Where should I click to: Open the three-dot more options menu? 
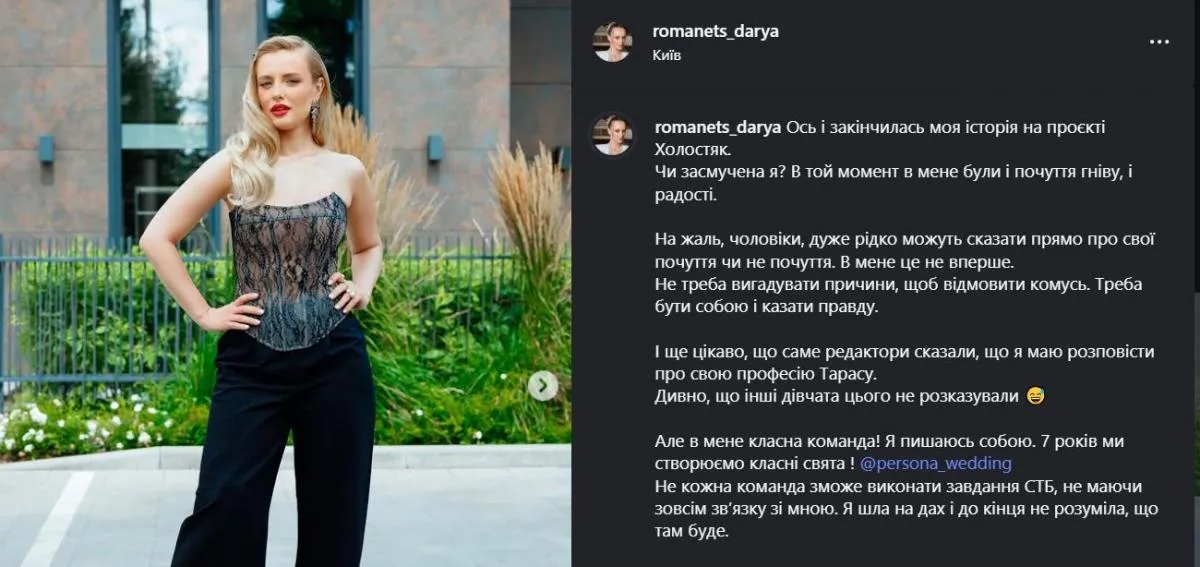click(x=1159, y=42)
